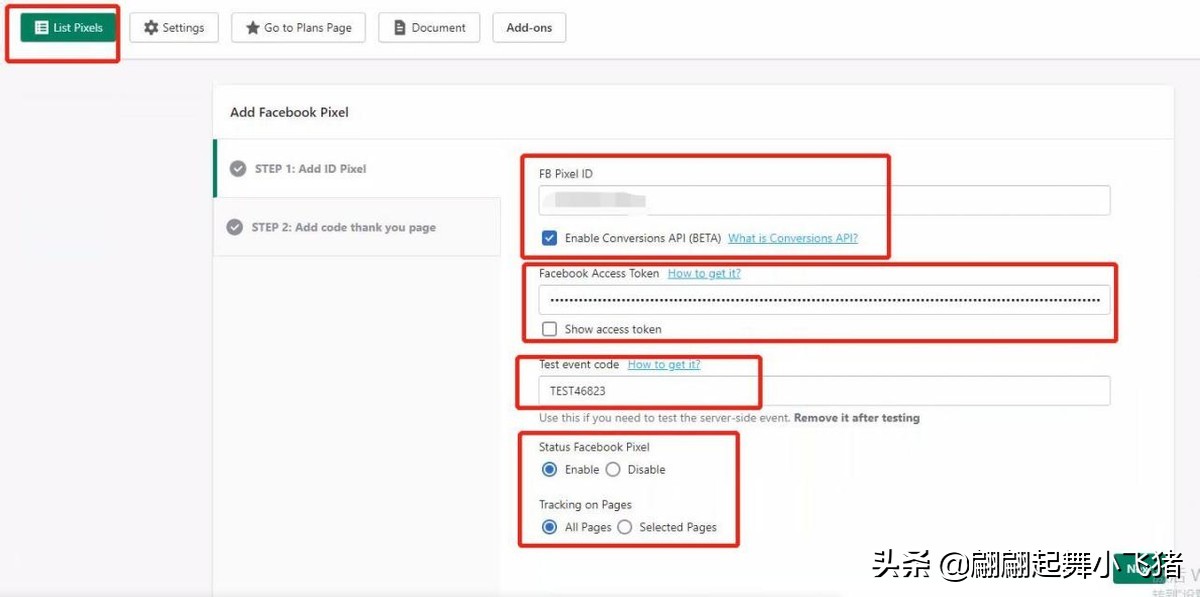Open the What is Conversions API link
This screenshot has width=1200, height=597.
(x=793, y=238)
